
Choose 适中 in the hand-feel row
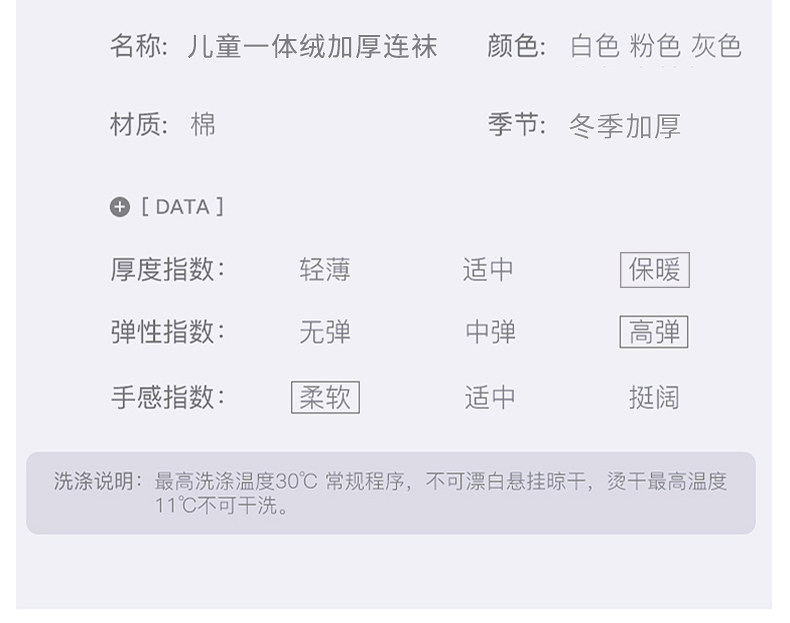tap(490, 397)
